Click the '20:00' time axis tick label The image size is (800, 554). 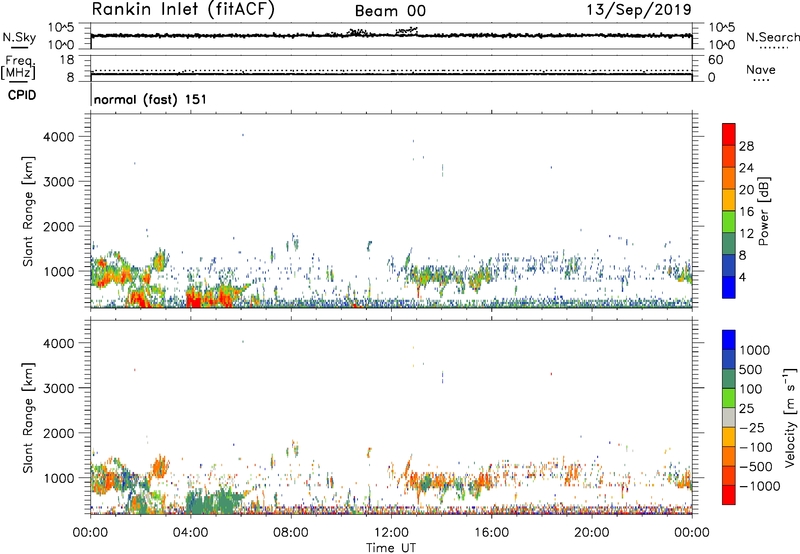[x=591, y=533]
